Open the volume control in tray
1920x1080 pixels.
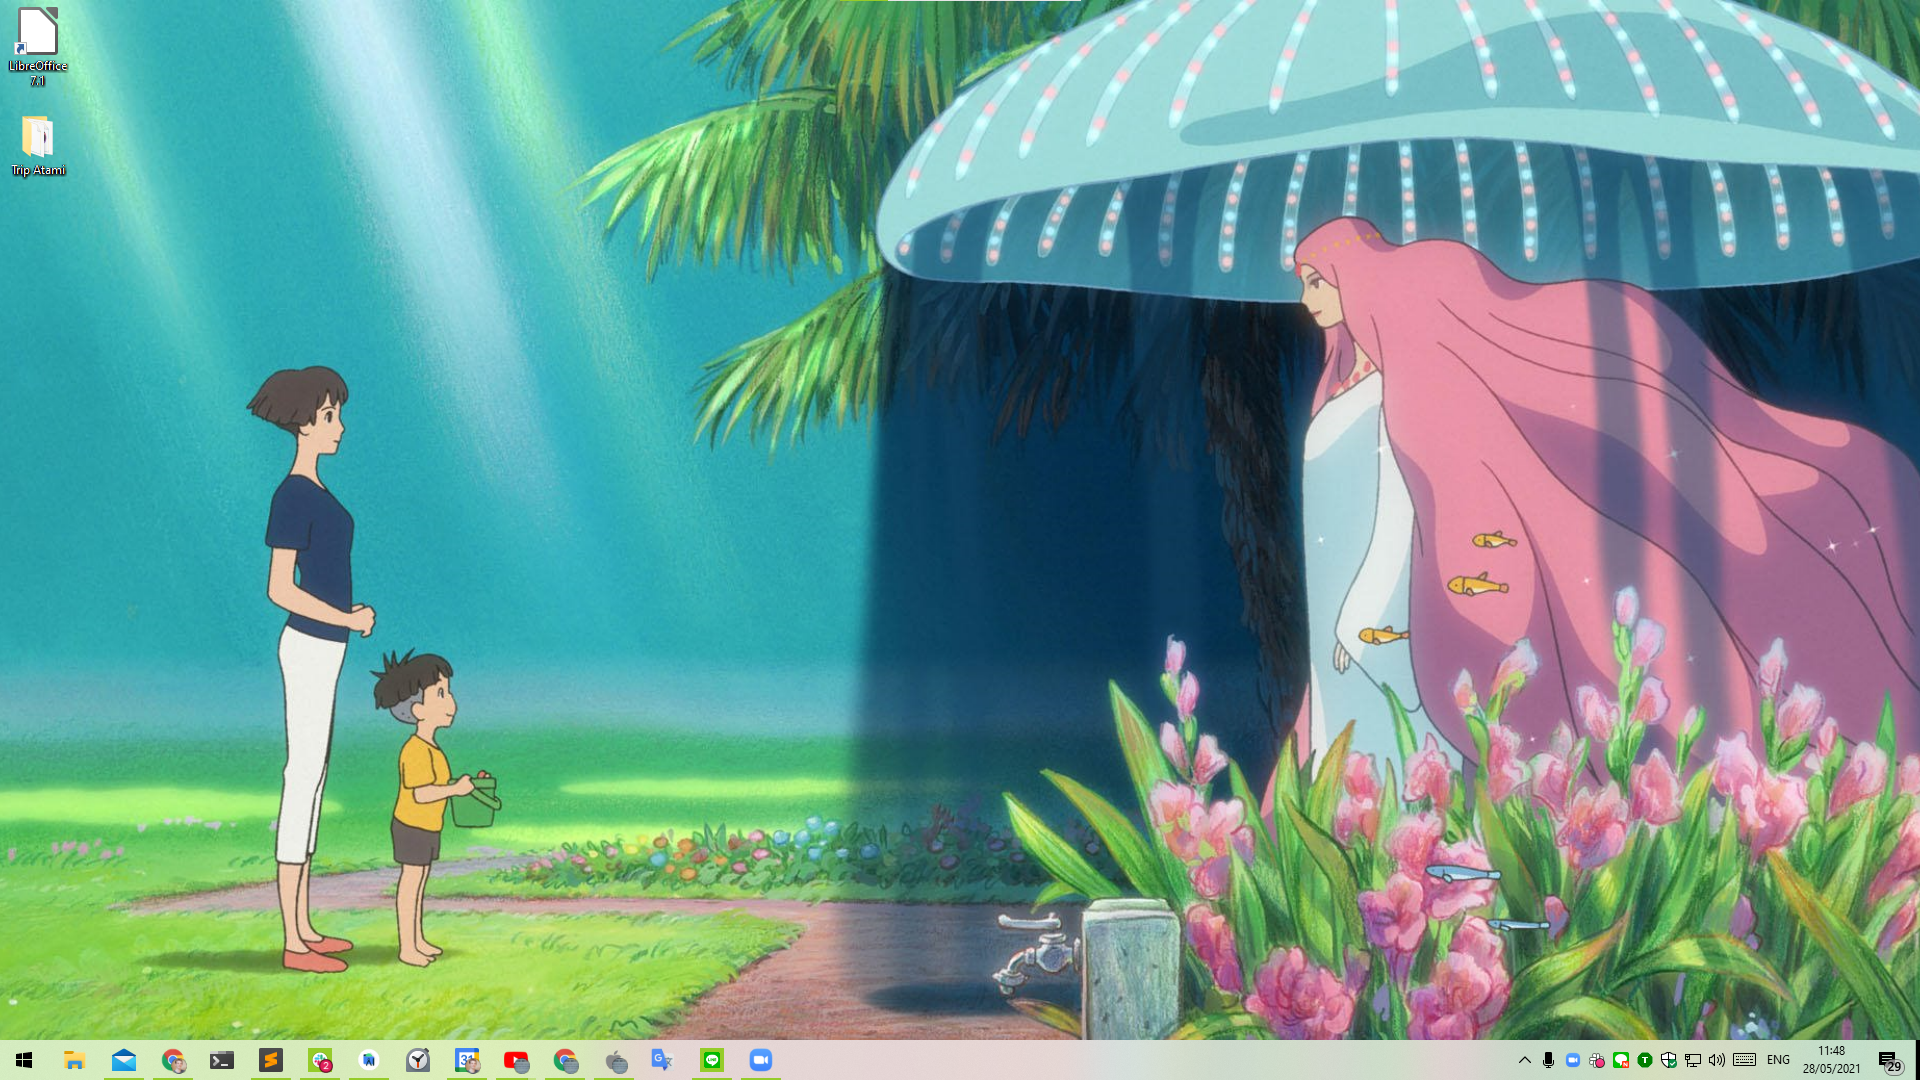[x=1717, y=1060]
